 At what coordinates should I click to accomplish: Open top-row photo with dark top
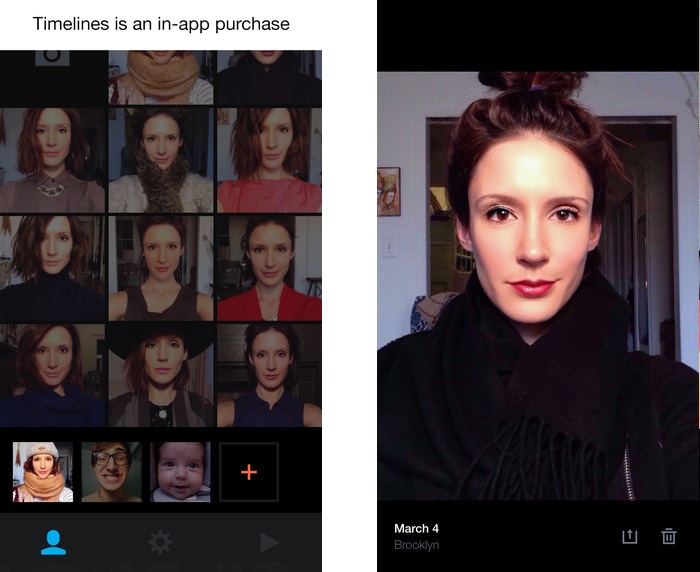269,77
